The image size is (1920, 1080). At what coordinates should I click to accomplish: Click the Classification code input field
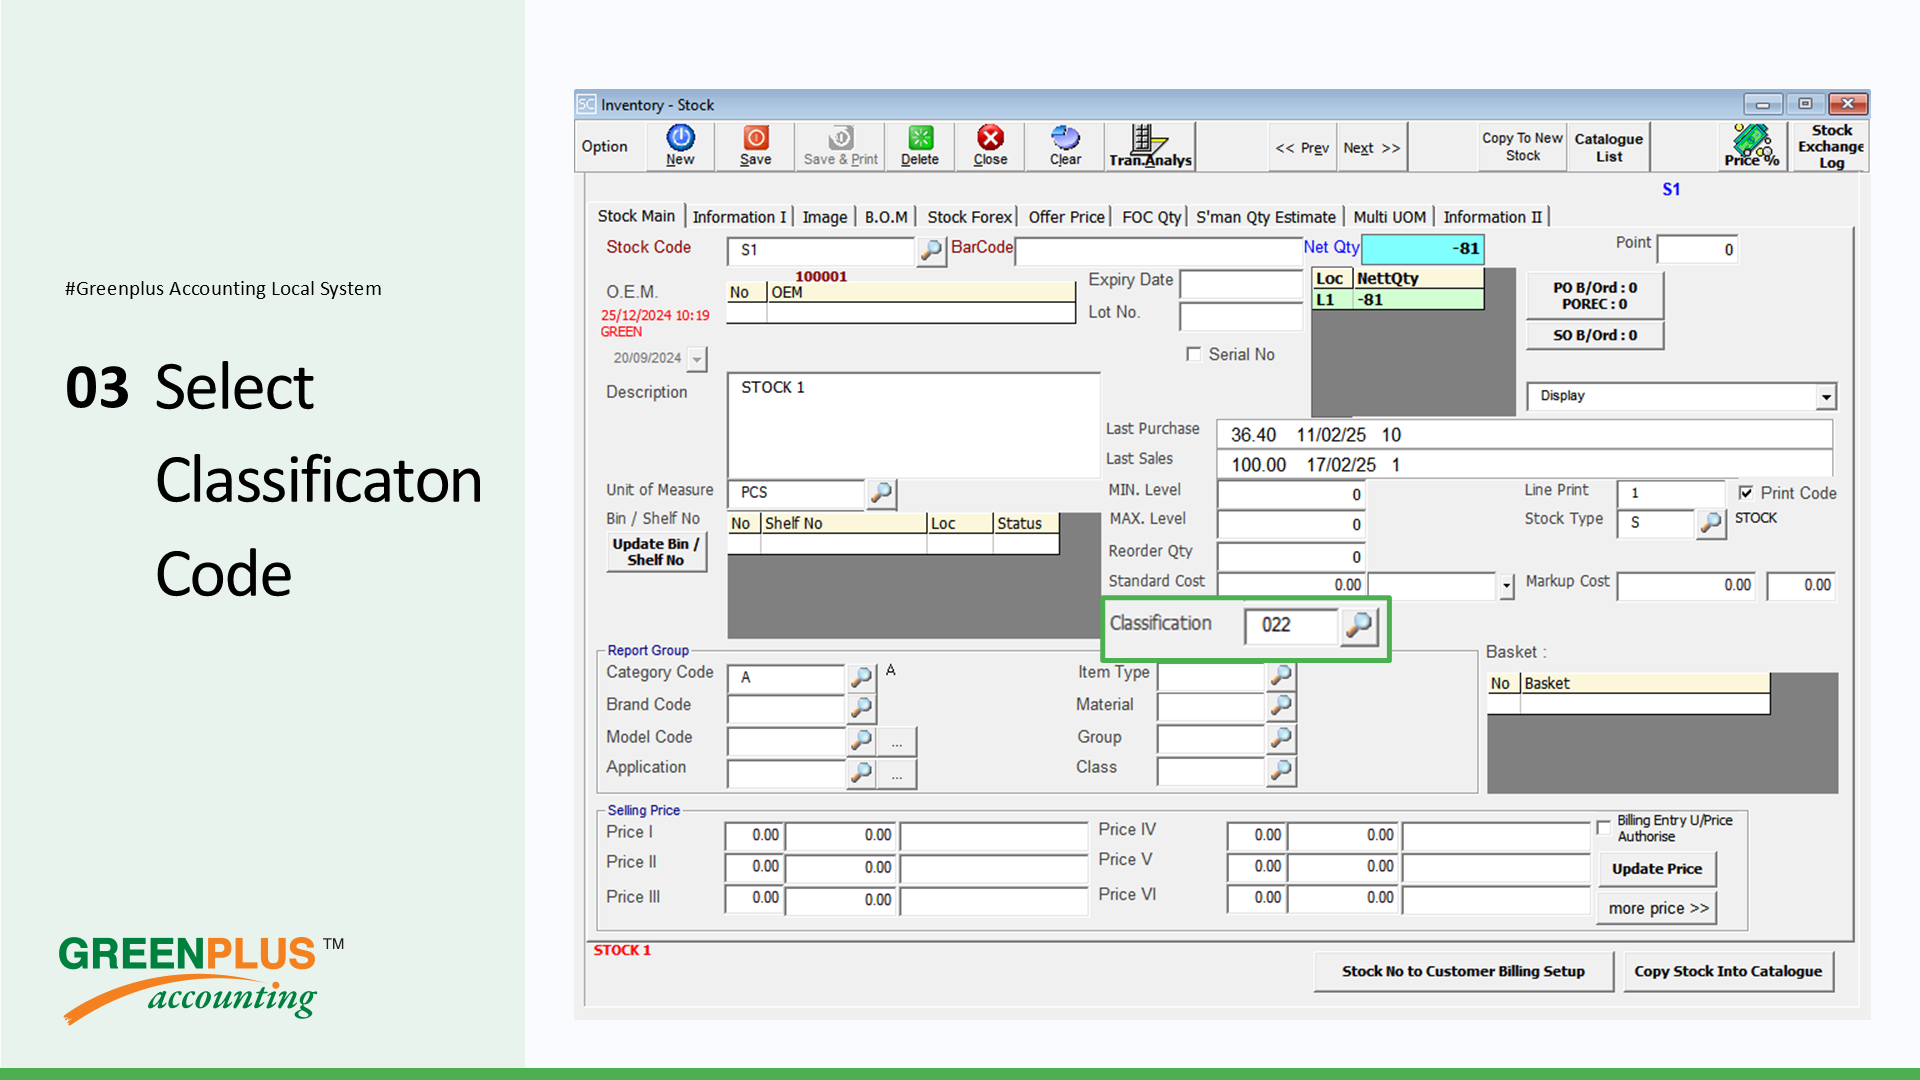click(1290, 625)
